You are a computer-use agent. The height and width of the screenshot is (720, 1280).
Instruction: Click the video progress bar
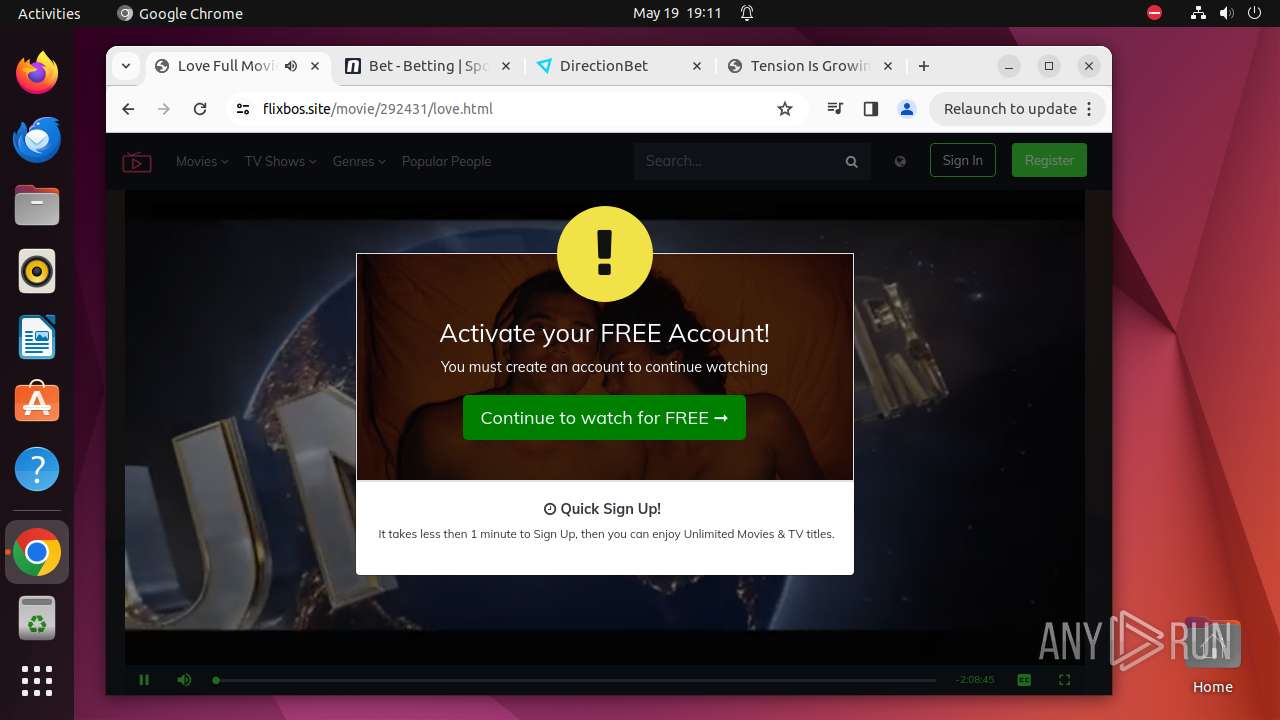click(575, 680)
